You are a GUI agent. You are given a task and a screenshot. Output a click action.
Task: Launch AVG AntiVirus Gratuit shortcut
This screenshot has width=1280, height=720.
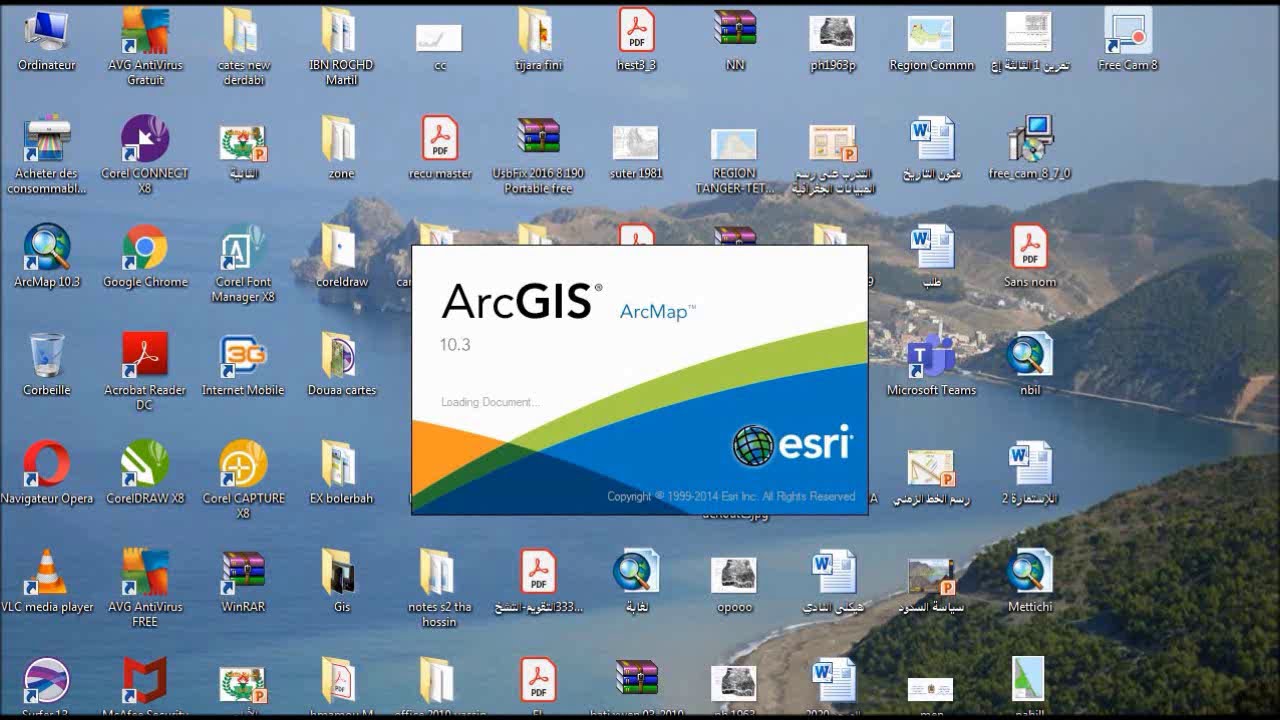tap(145, 32)
